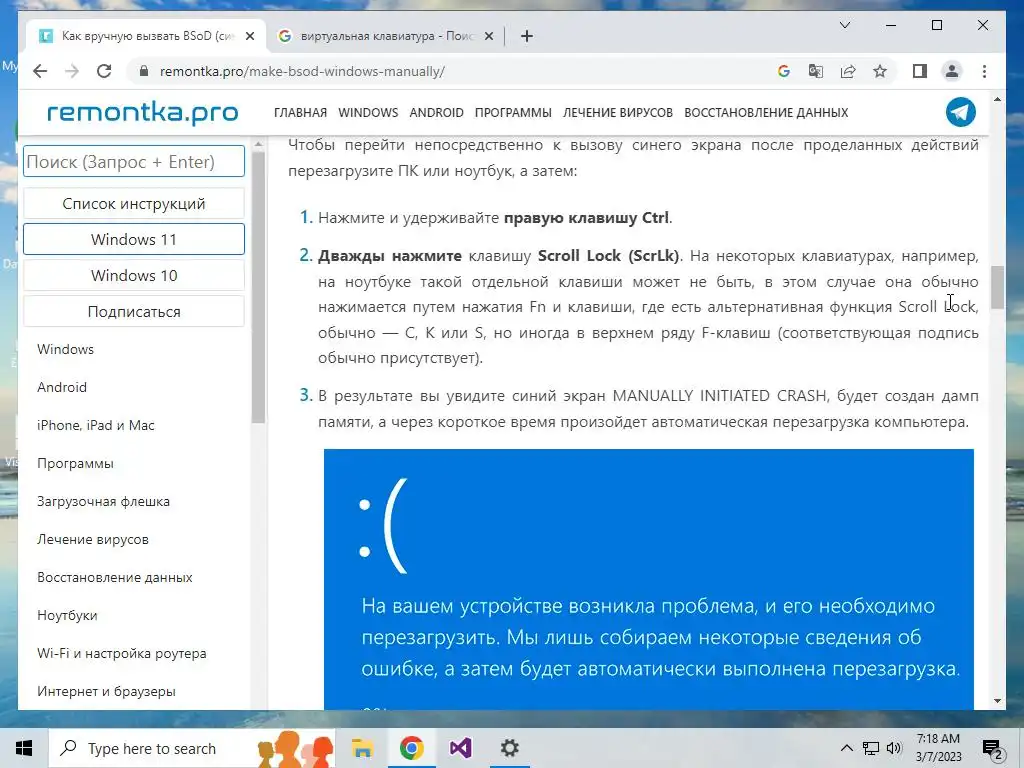
Task: Click the address bar URL
Action: 302,71
